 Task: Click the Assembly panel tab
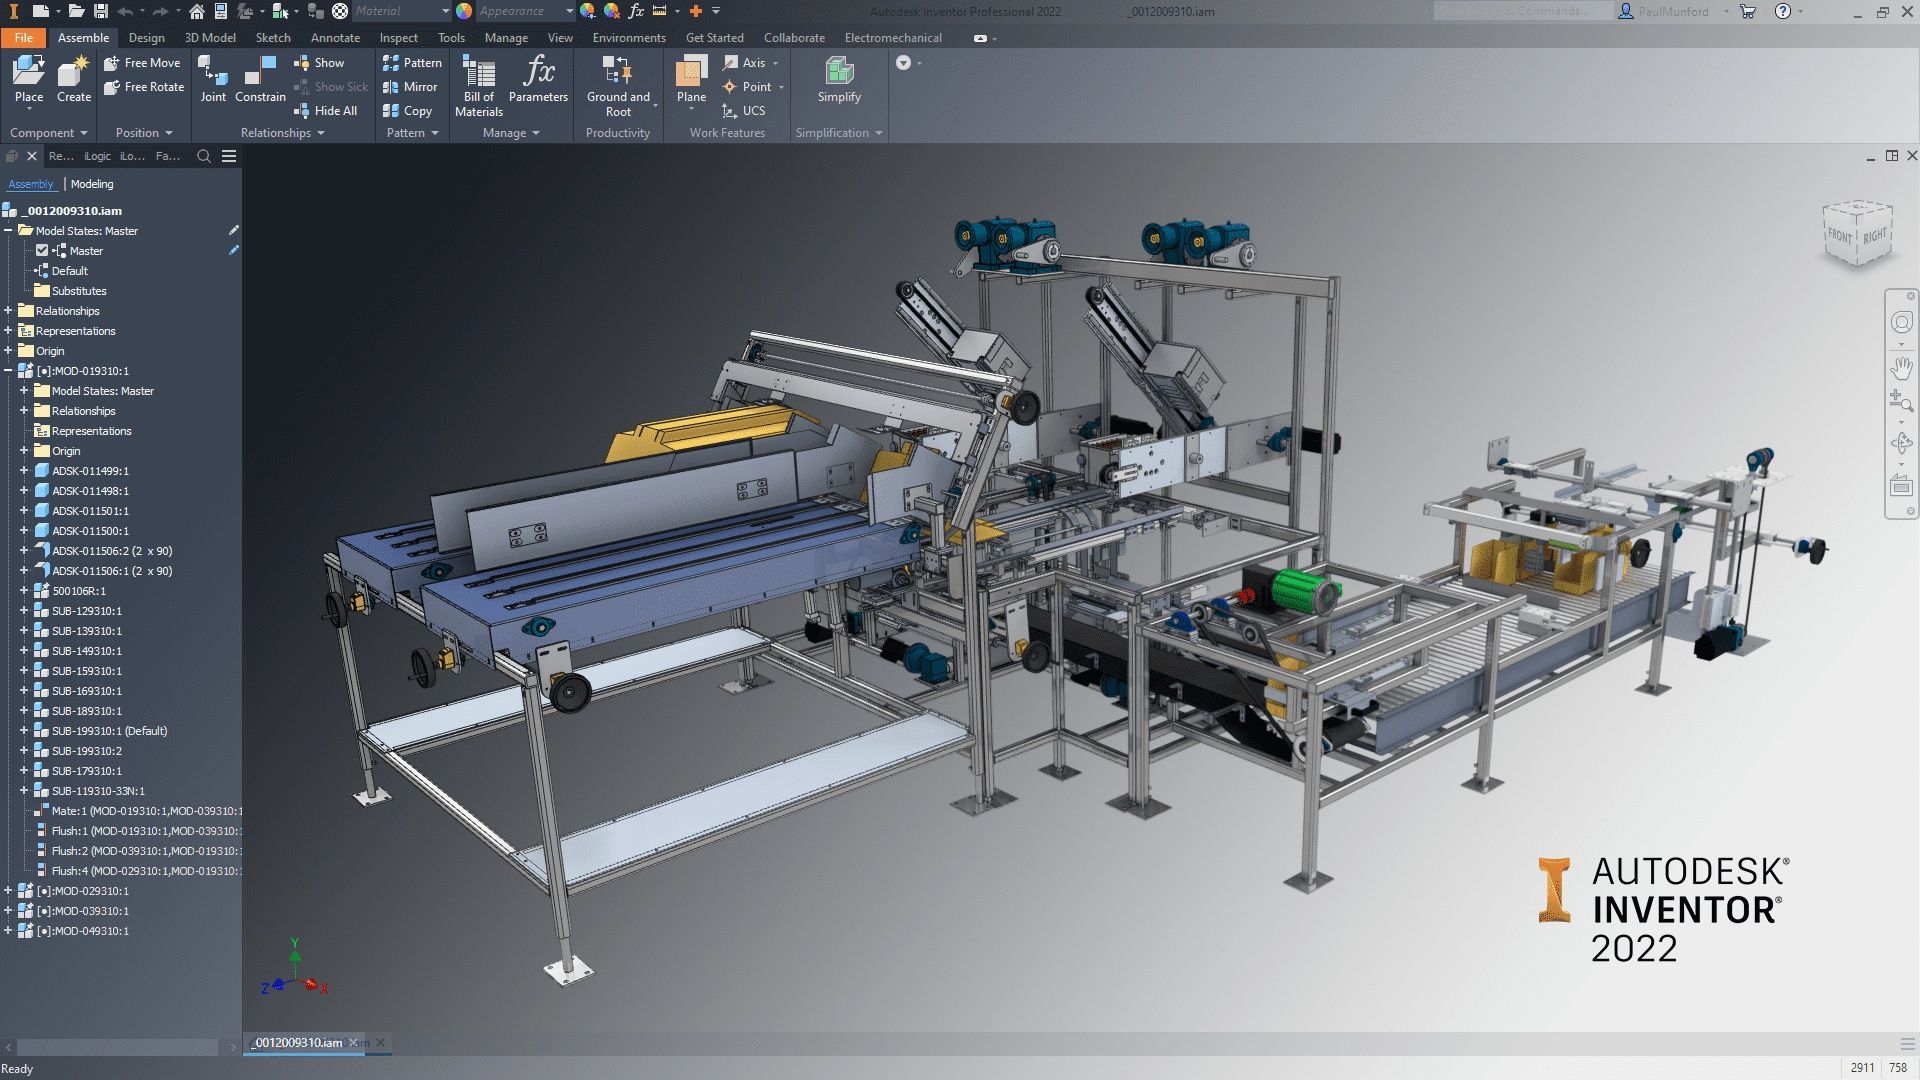[30, 183]
